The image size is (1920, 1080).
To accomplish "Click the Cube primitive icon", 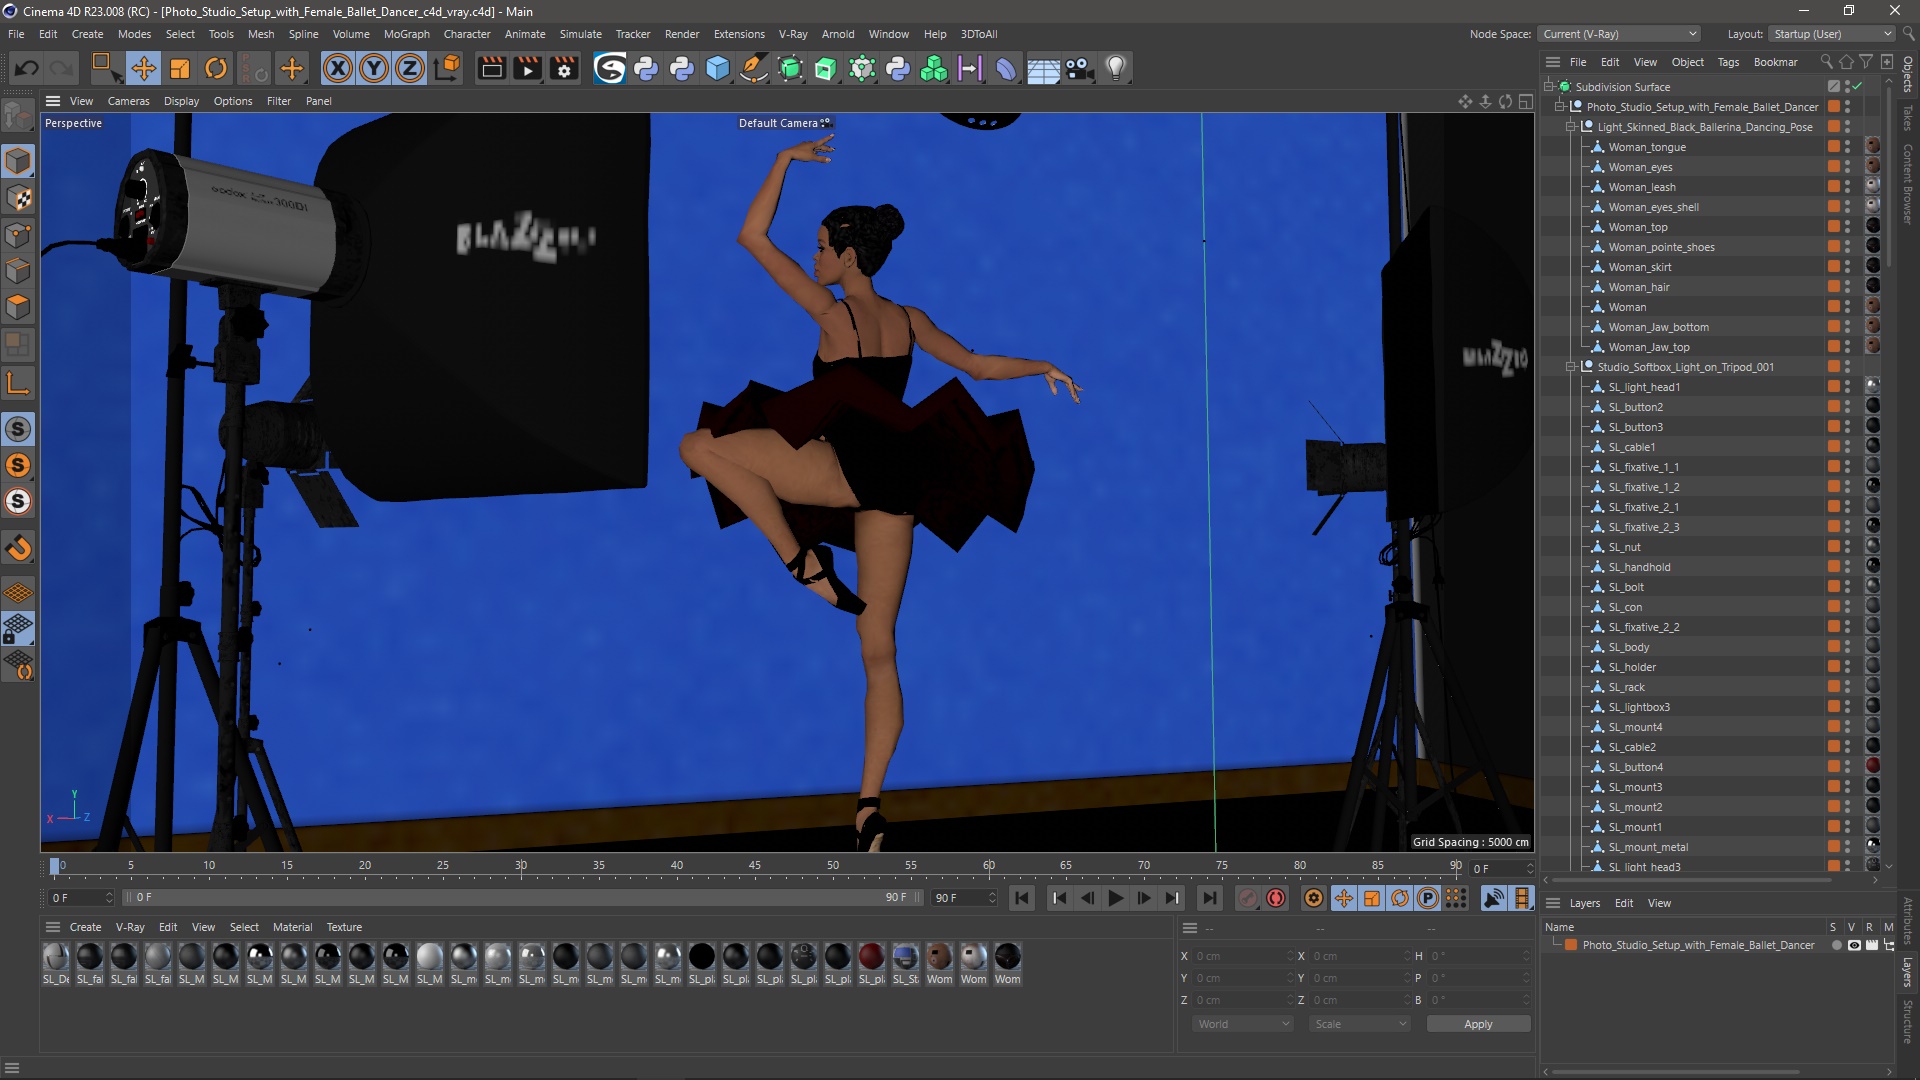I will (x=718, y=68).
